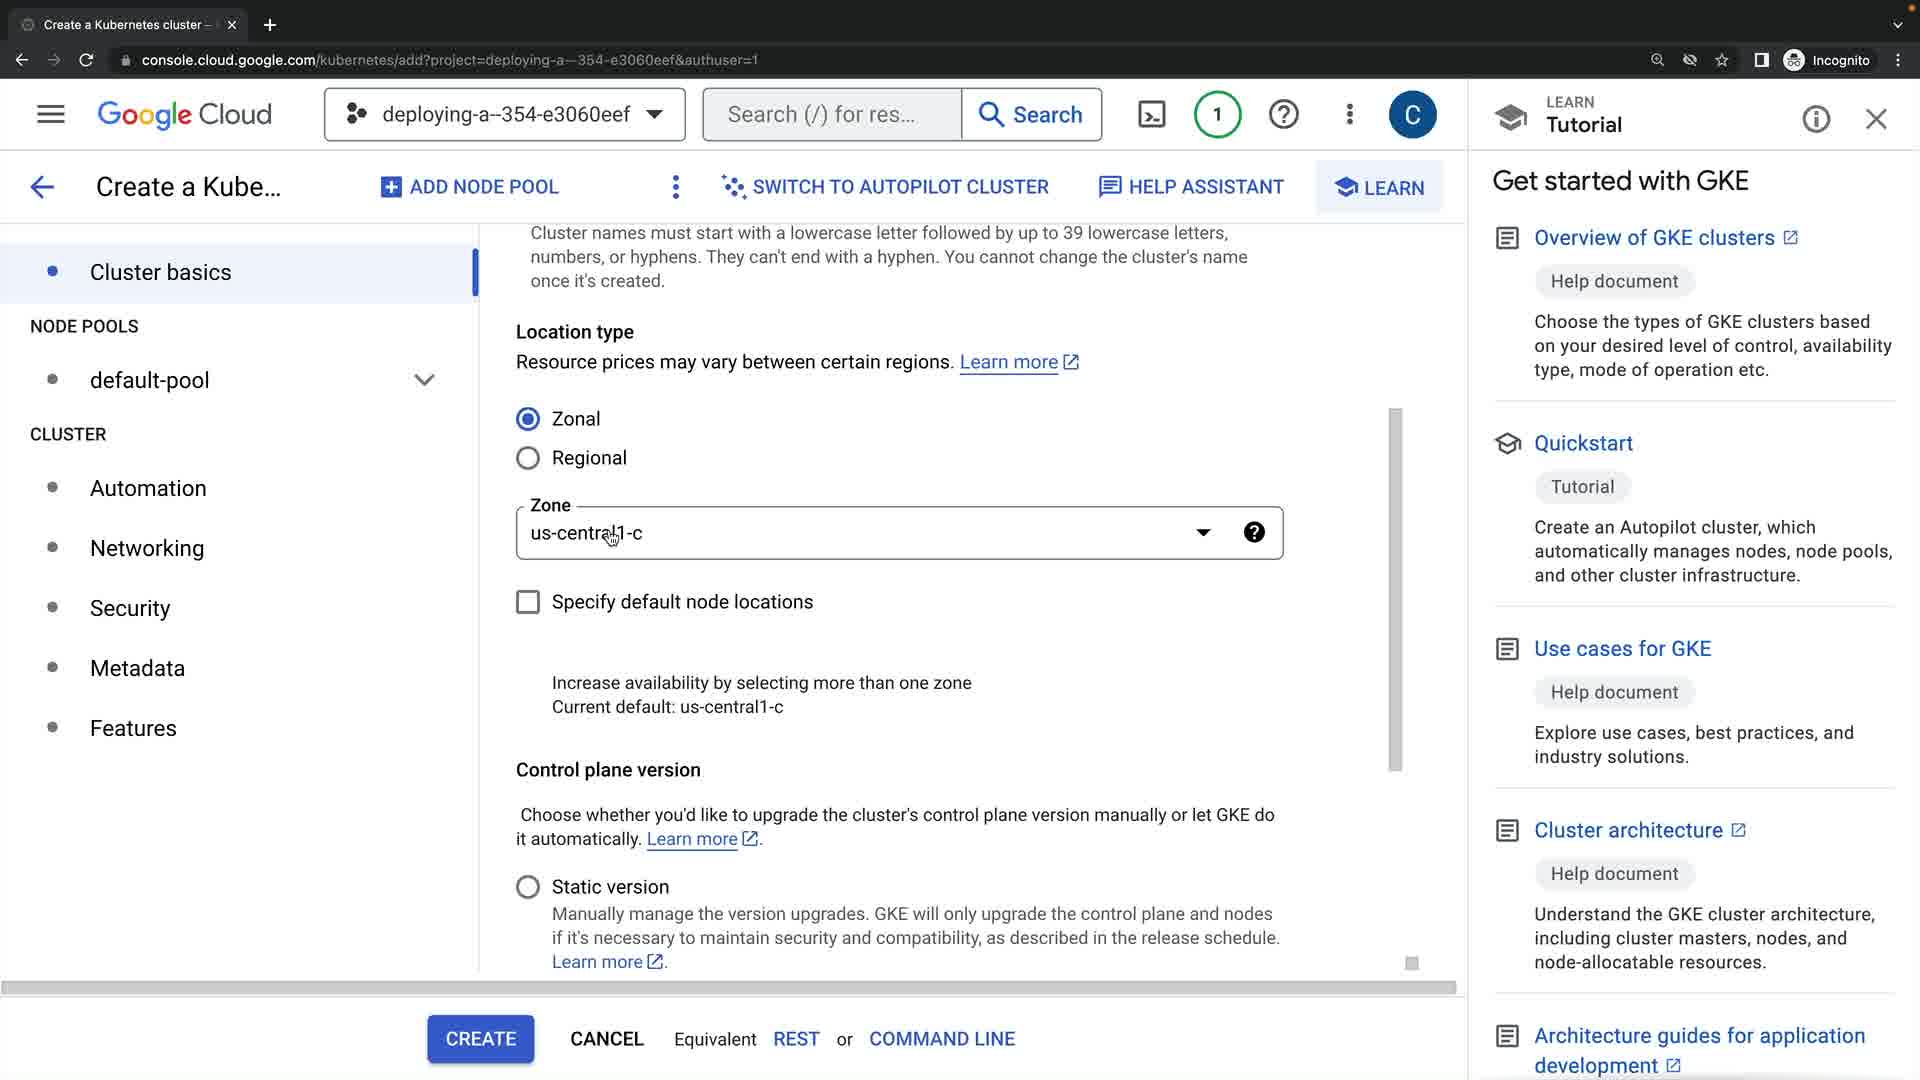Open the three-dot overflow next to Add Node Pool
Image resolution: width=1920 pixels, height=1080 pixels.
676,187
